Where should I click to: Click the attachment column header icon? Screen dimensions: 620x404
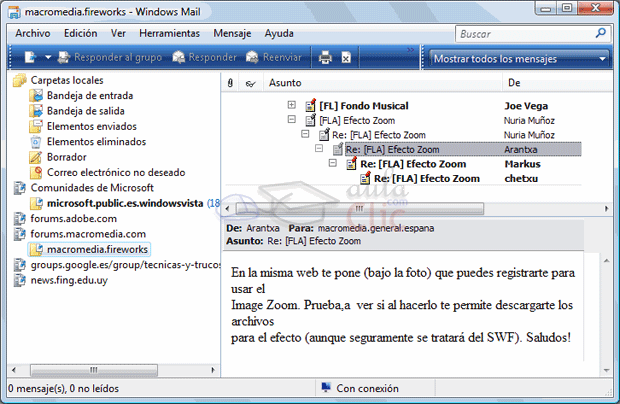tap(231, 82)
